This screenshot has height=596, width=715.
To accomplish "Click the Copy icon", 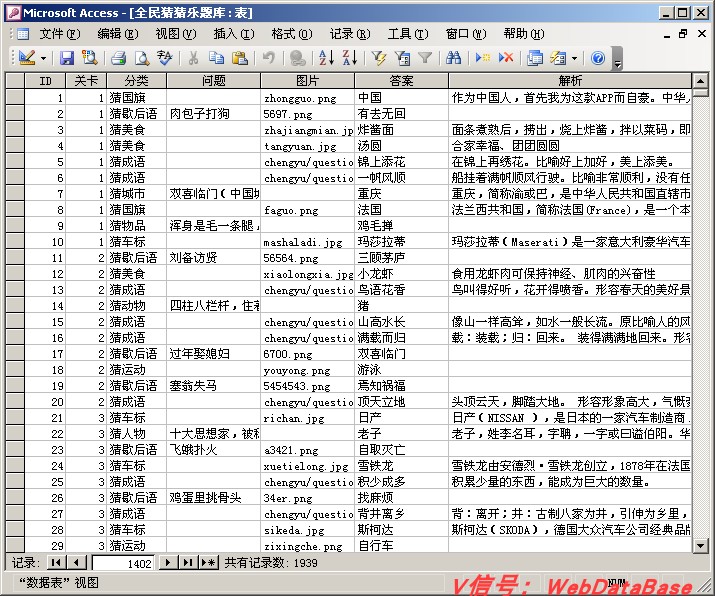I will pos(216,58).
